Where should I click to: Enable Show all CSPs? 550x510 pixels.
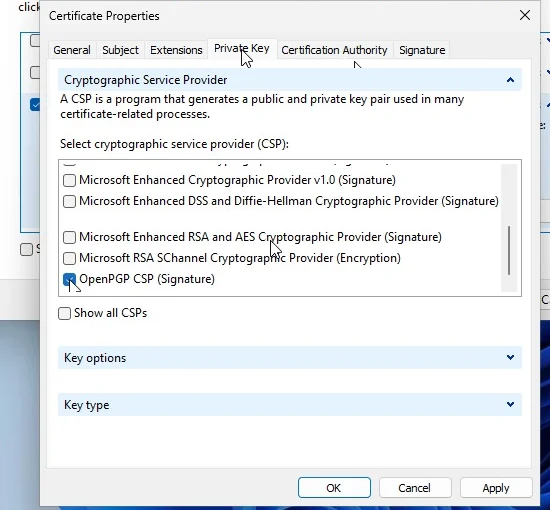[x=65, y=313]
